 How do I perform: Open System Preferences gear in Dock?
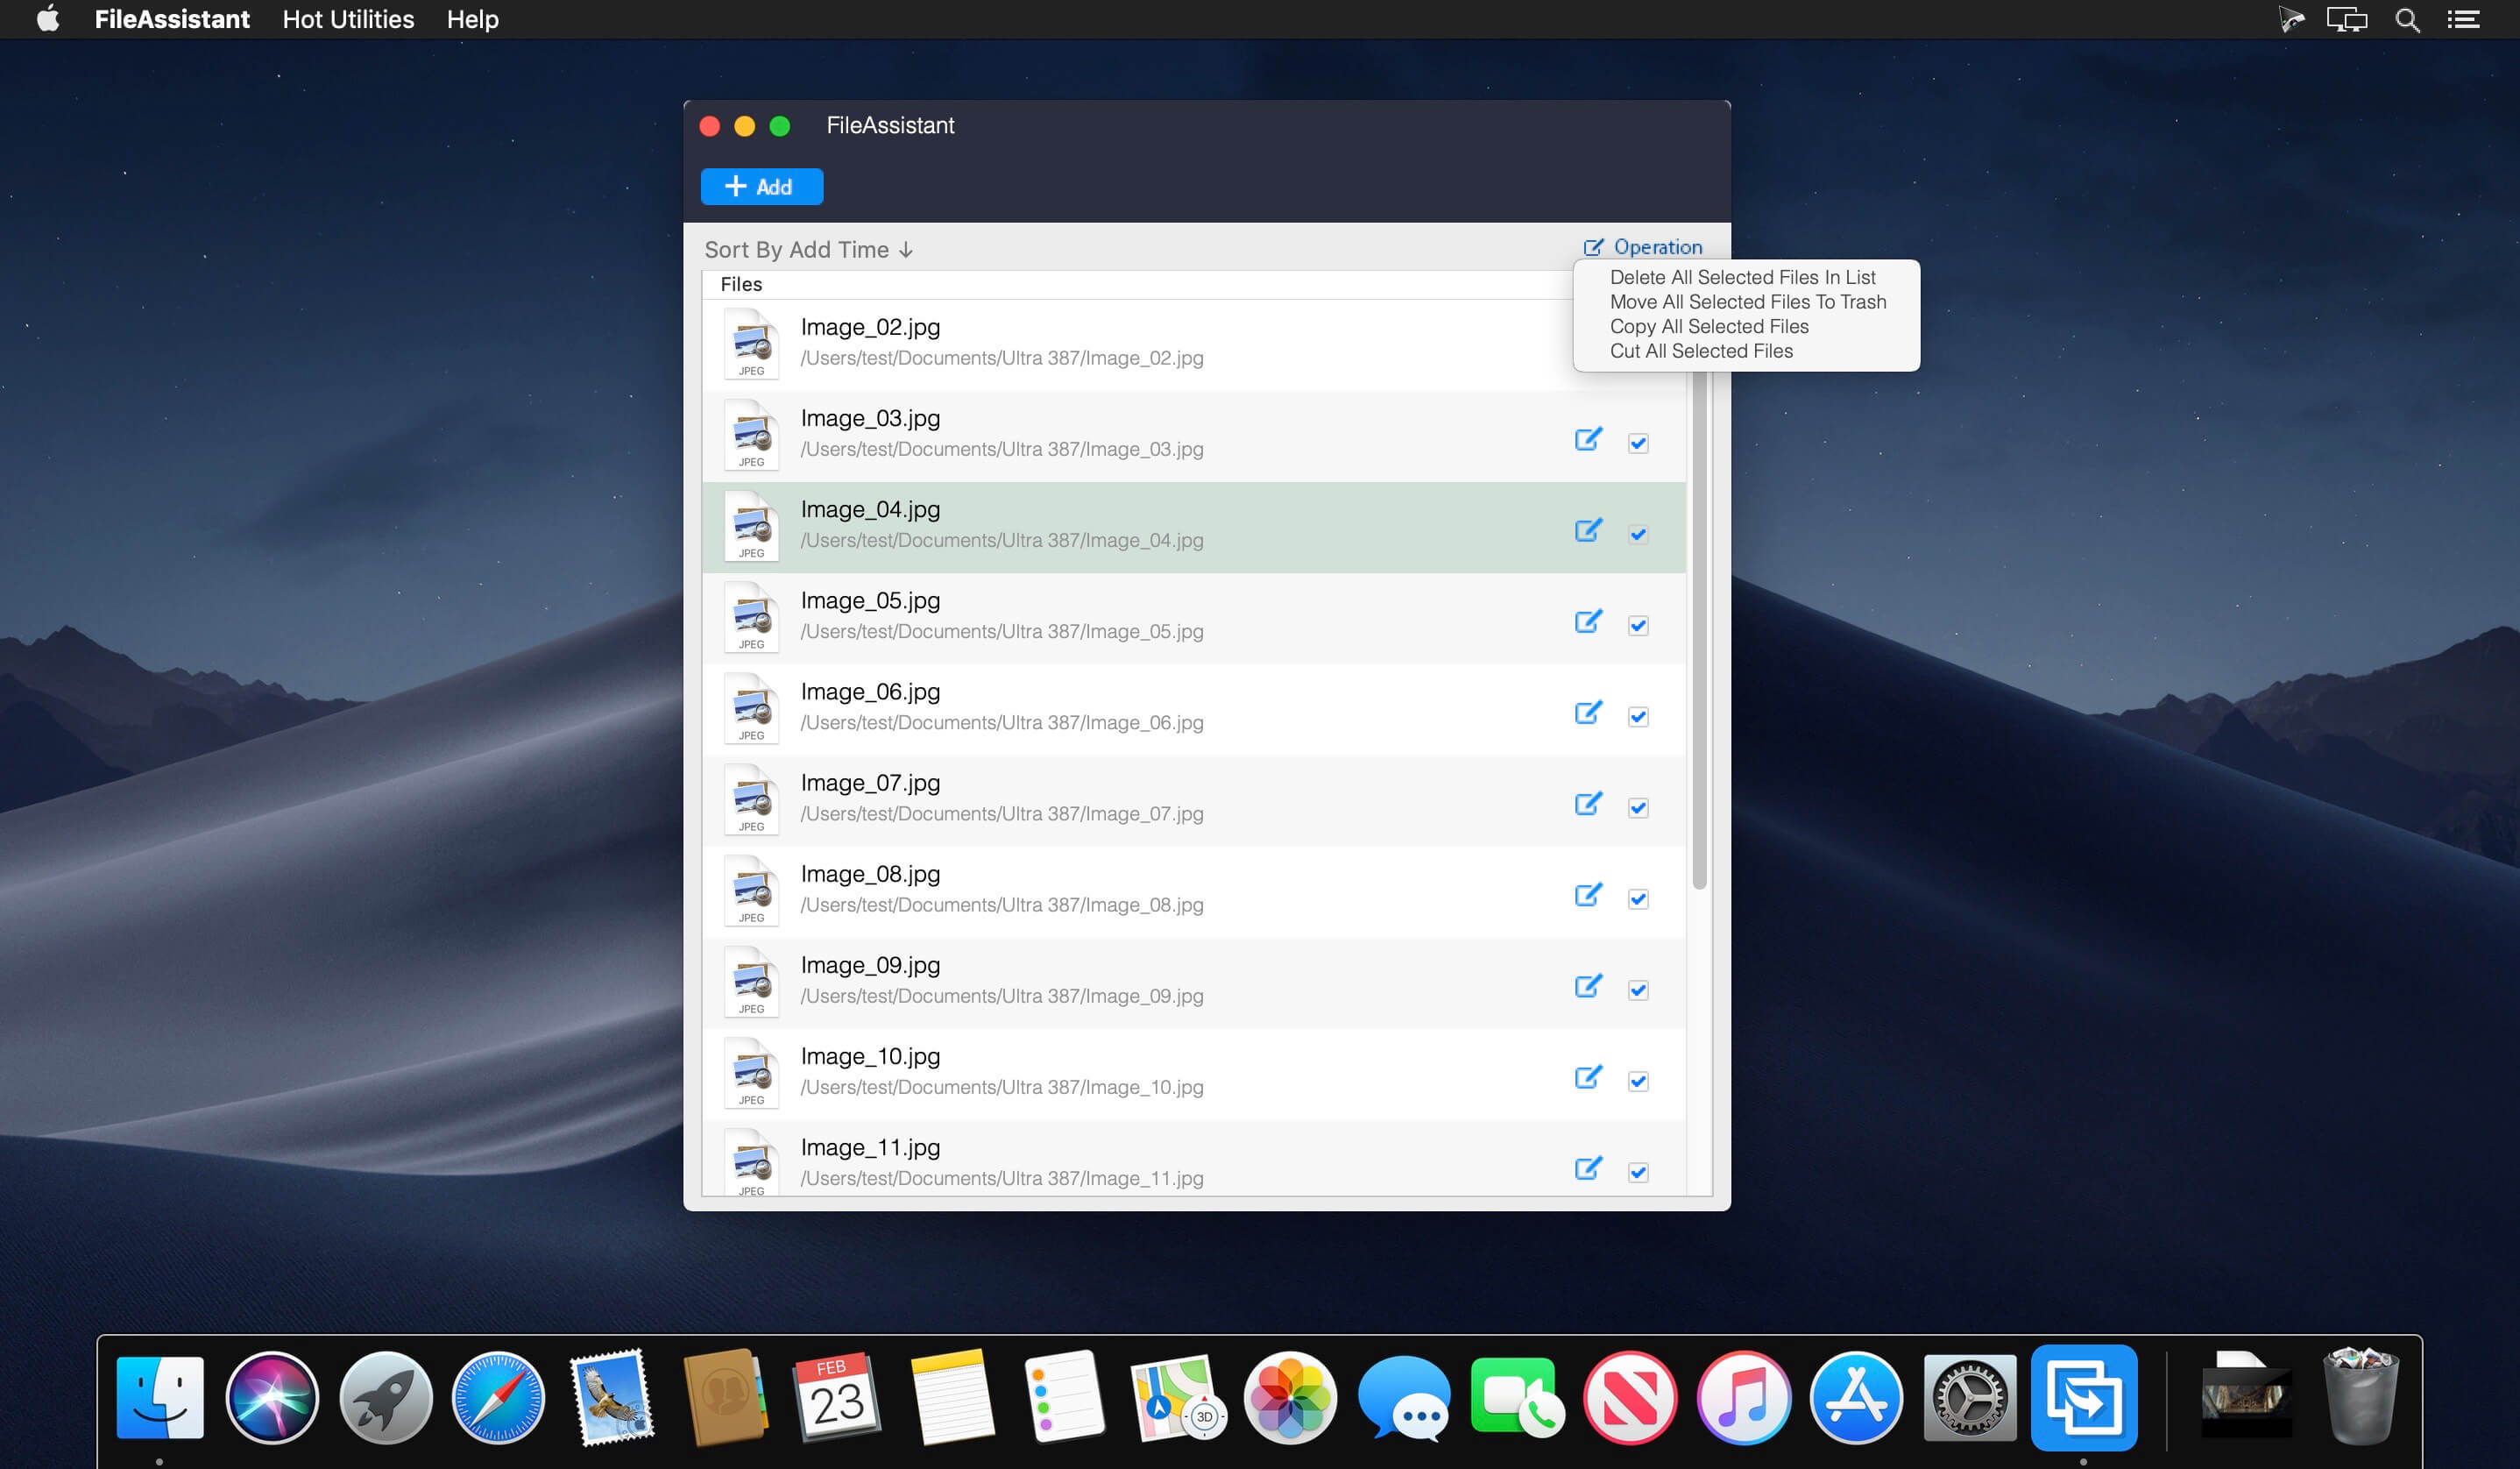click(x=1969, y=1397)
